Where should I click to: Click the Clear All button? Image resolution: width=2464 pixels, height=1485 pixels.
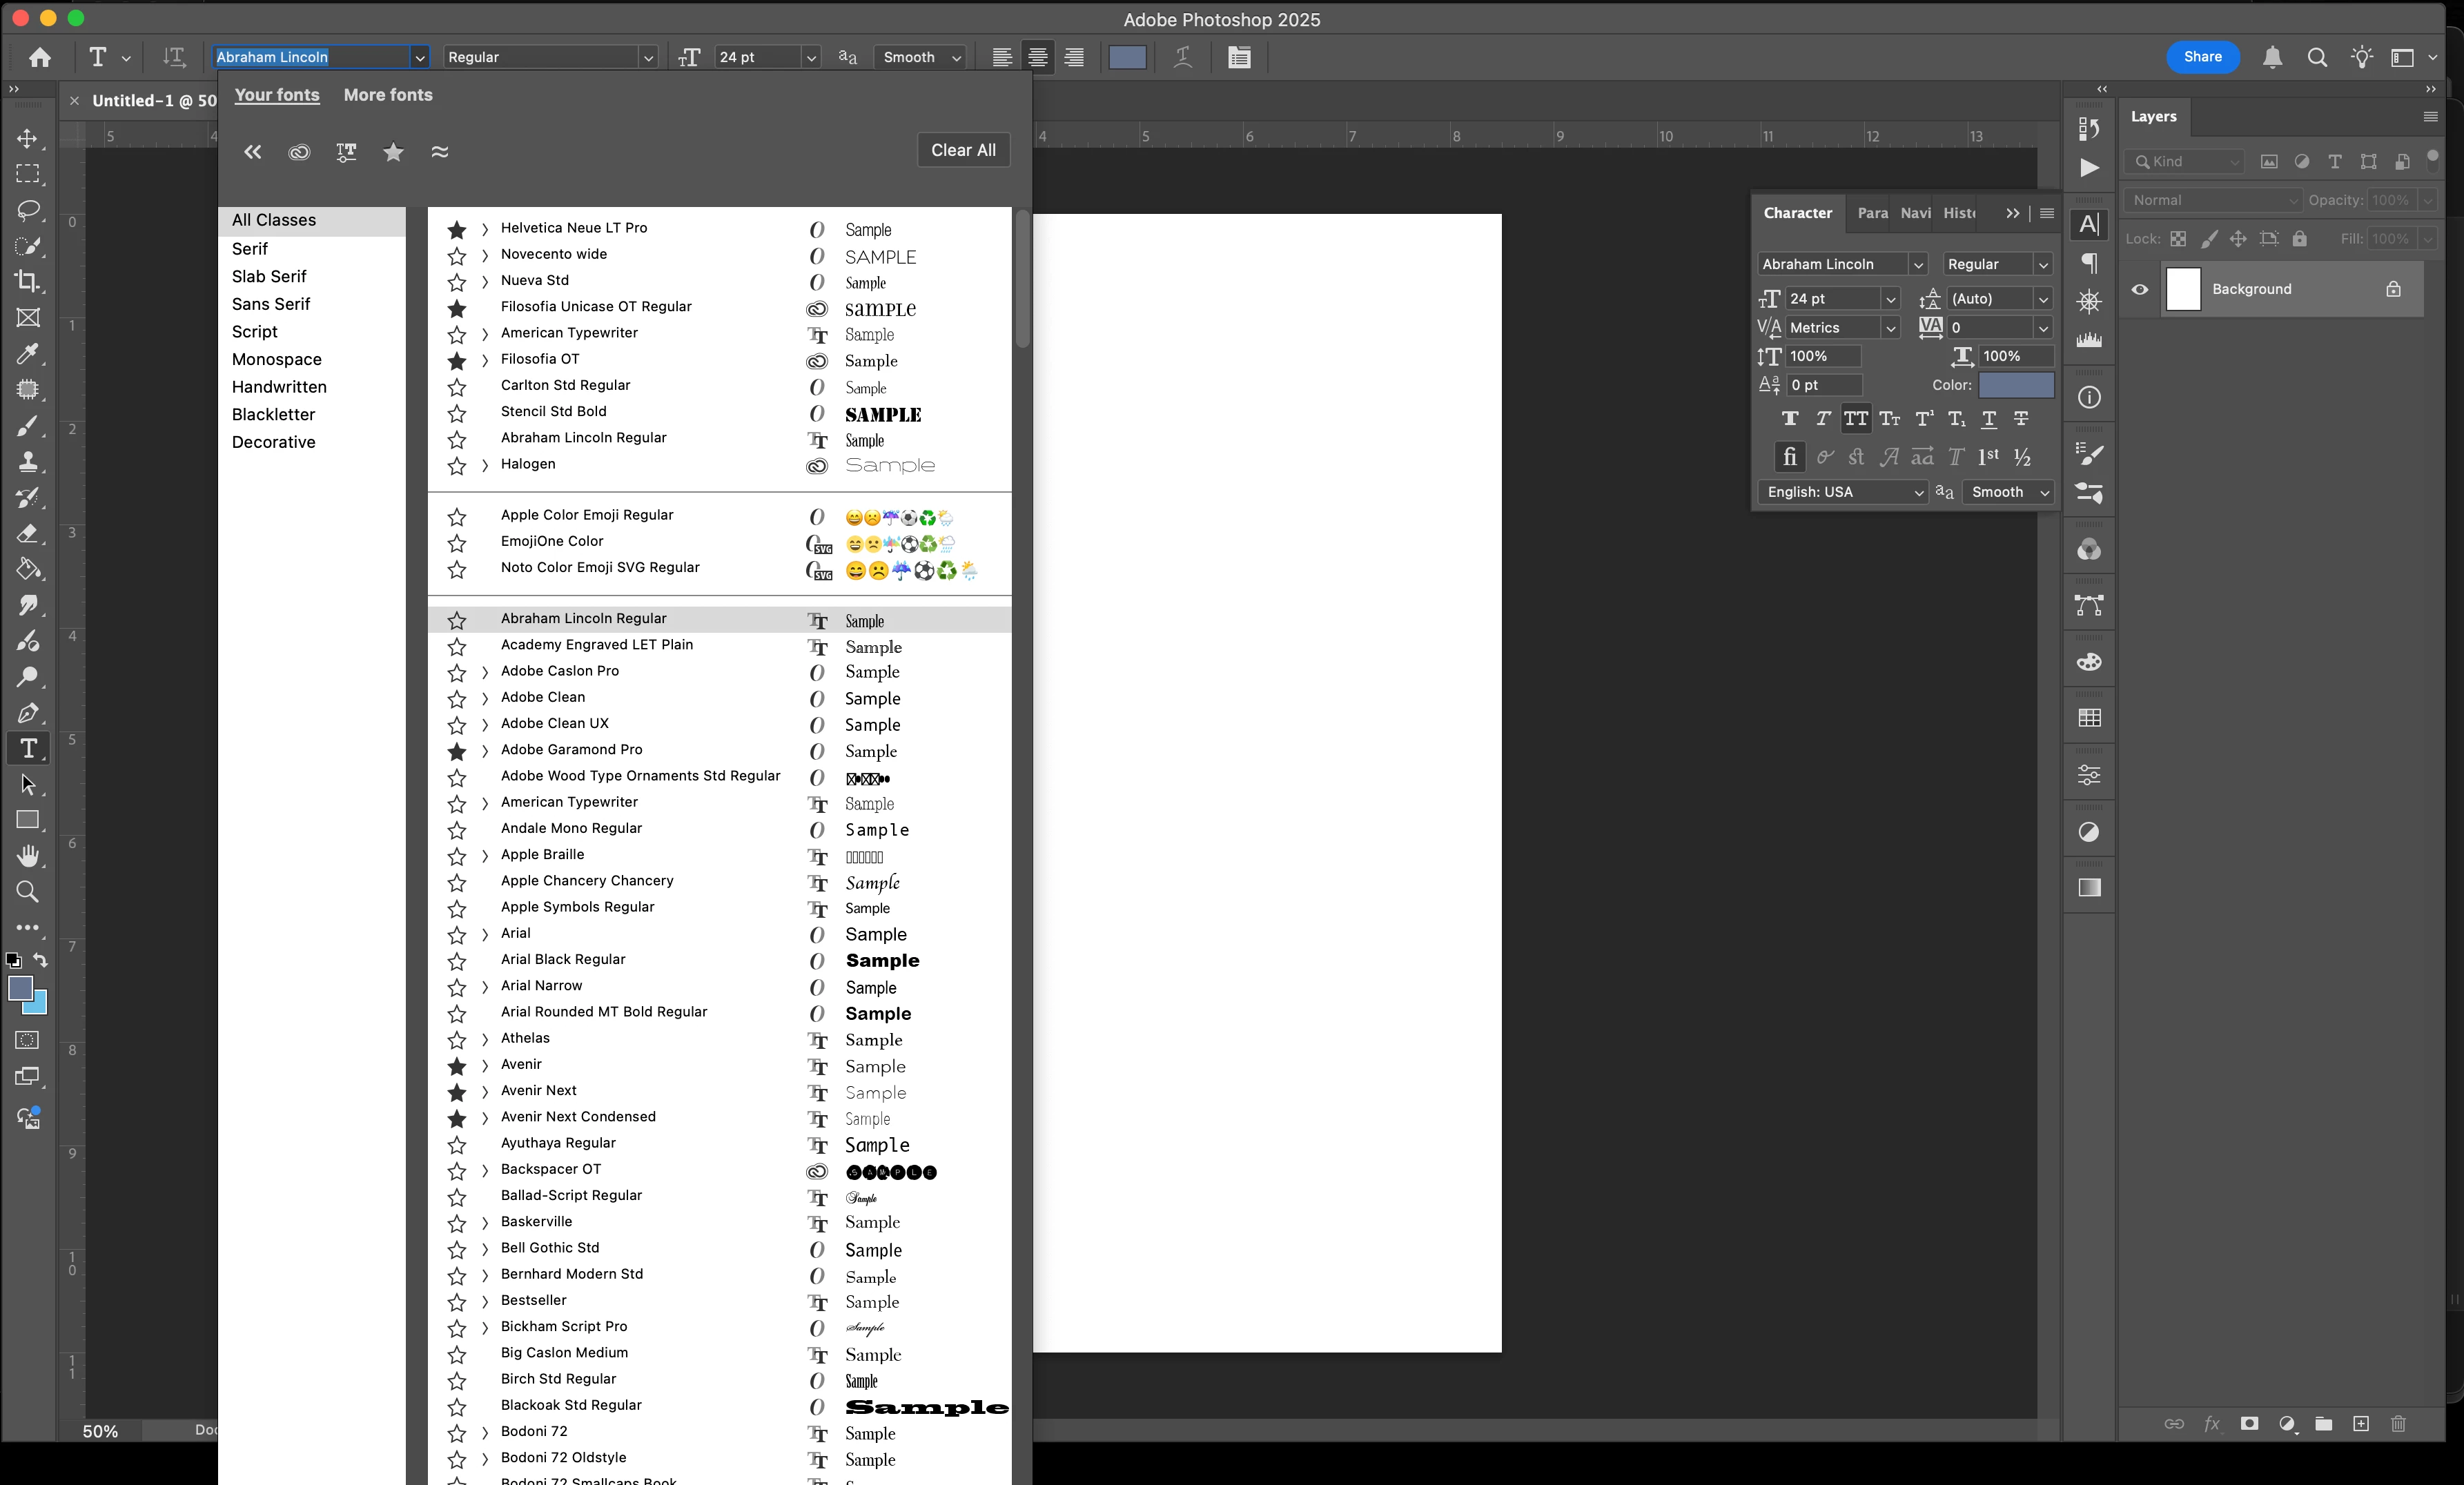click(963, 150)
